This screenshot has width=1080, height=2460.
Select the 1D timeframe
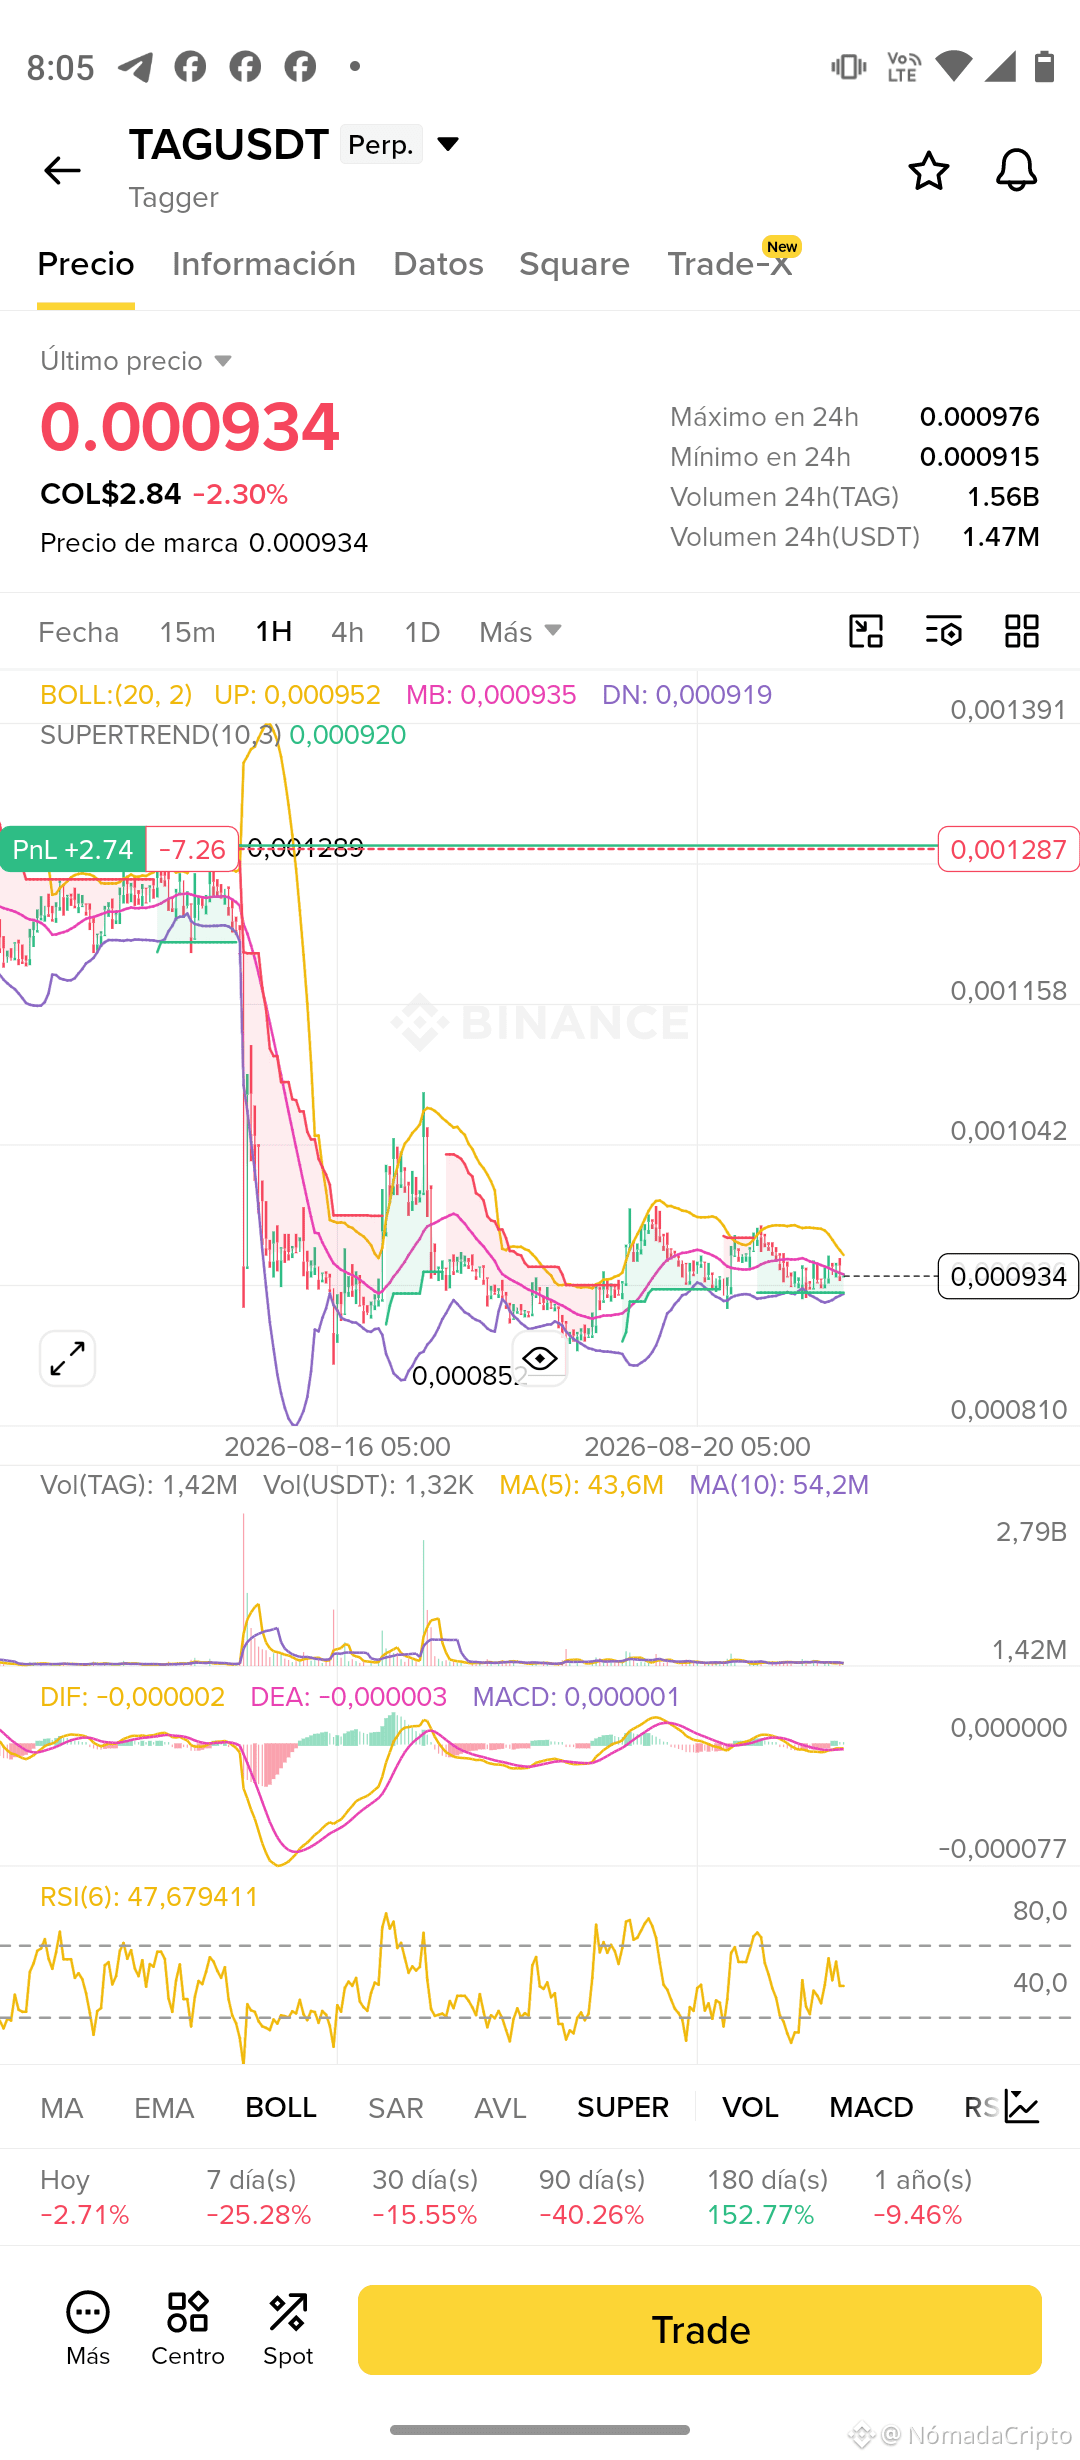point(422,632)
